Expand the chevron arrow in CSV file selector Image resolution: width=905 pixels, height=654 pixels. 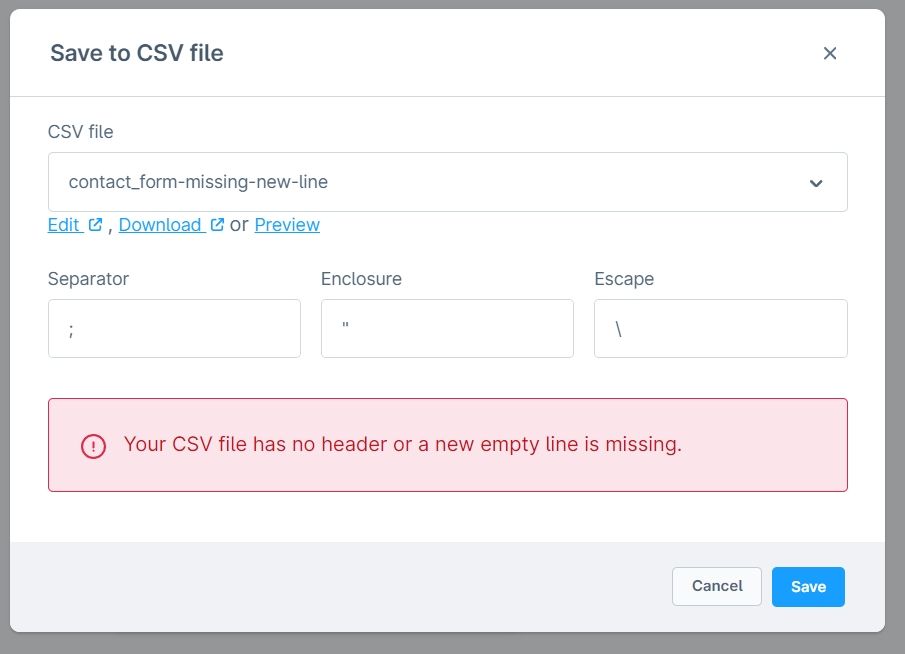(x=816, y=183)
